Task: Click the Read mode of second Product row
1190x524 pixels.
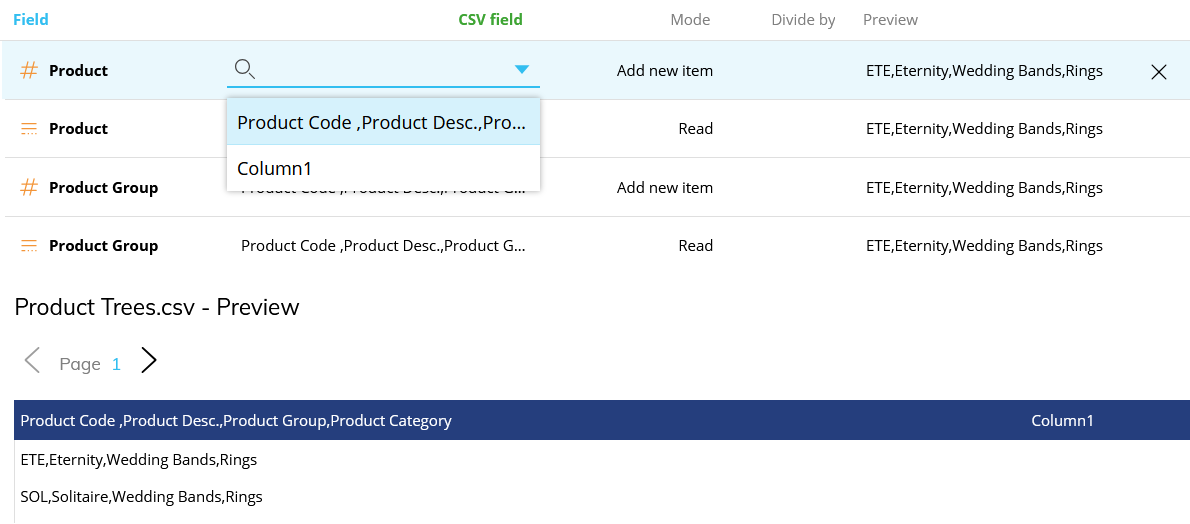Action: pos(695,129)
